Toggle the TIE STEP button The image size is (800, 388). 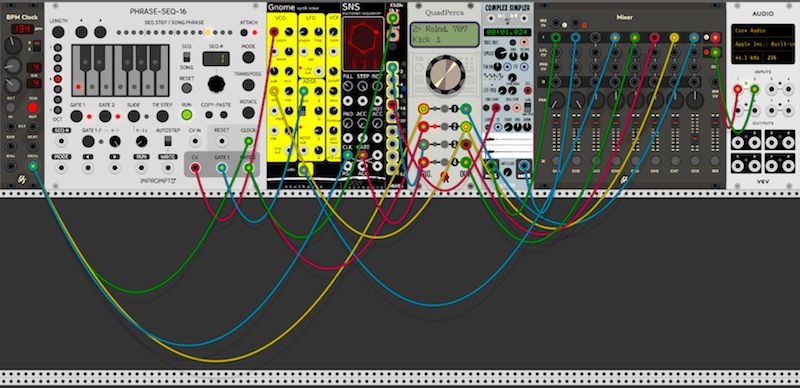tap(162, 116)
